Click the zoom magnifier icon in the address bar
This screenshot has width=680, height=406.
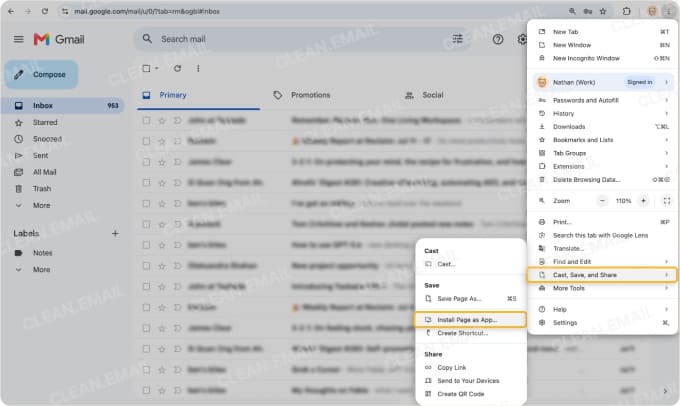(x=572, y=11)
